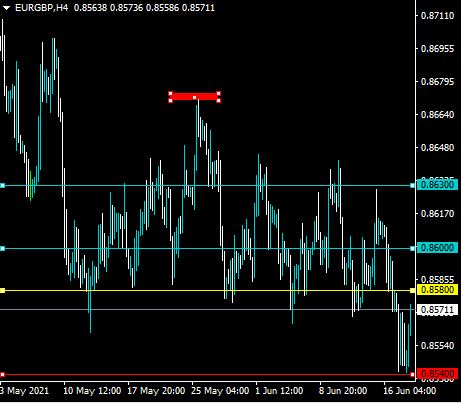Click the 0.86795 price scale label
Viewport: 461px width, 403px height.
click(x=437, y=82)
